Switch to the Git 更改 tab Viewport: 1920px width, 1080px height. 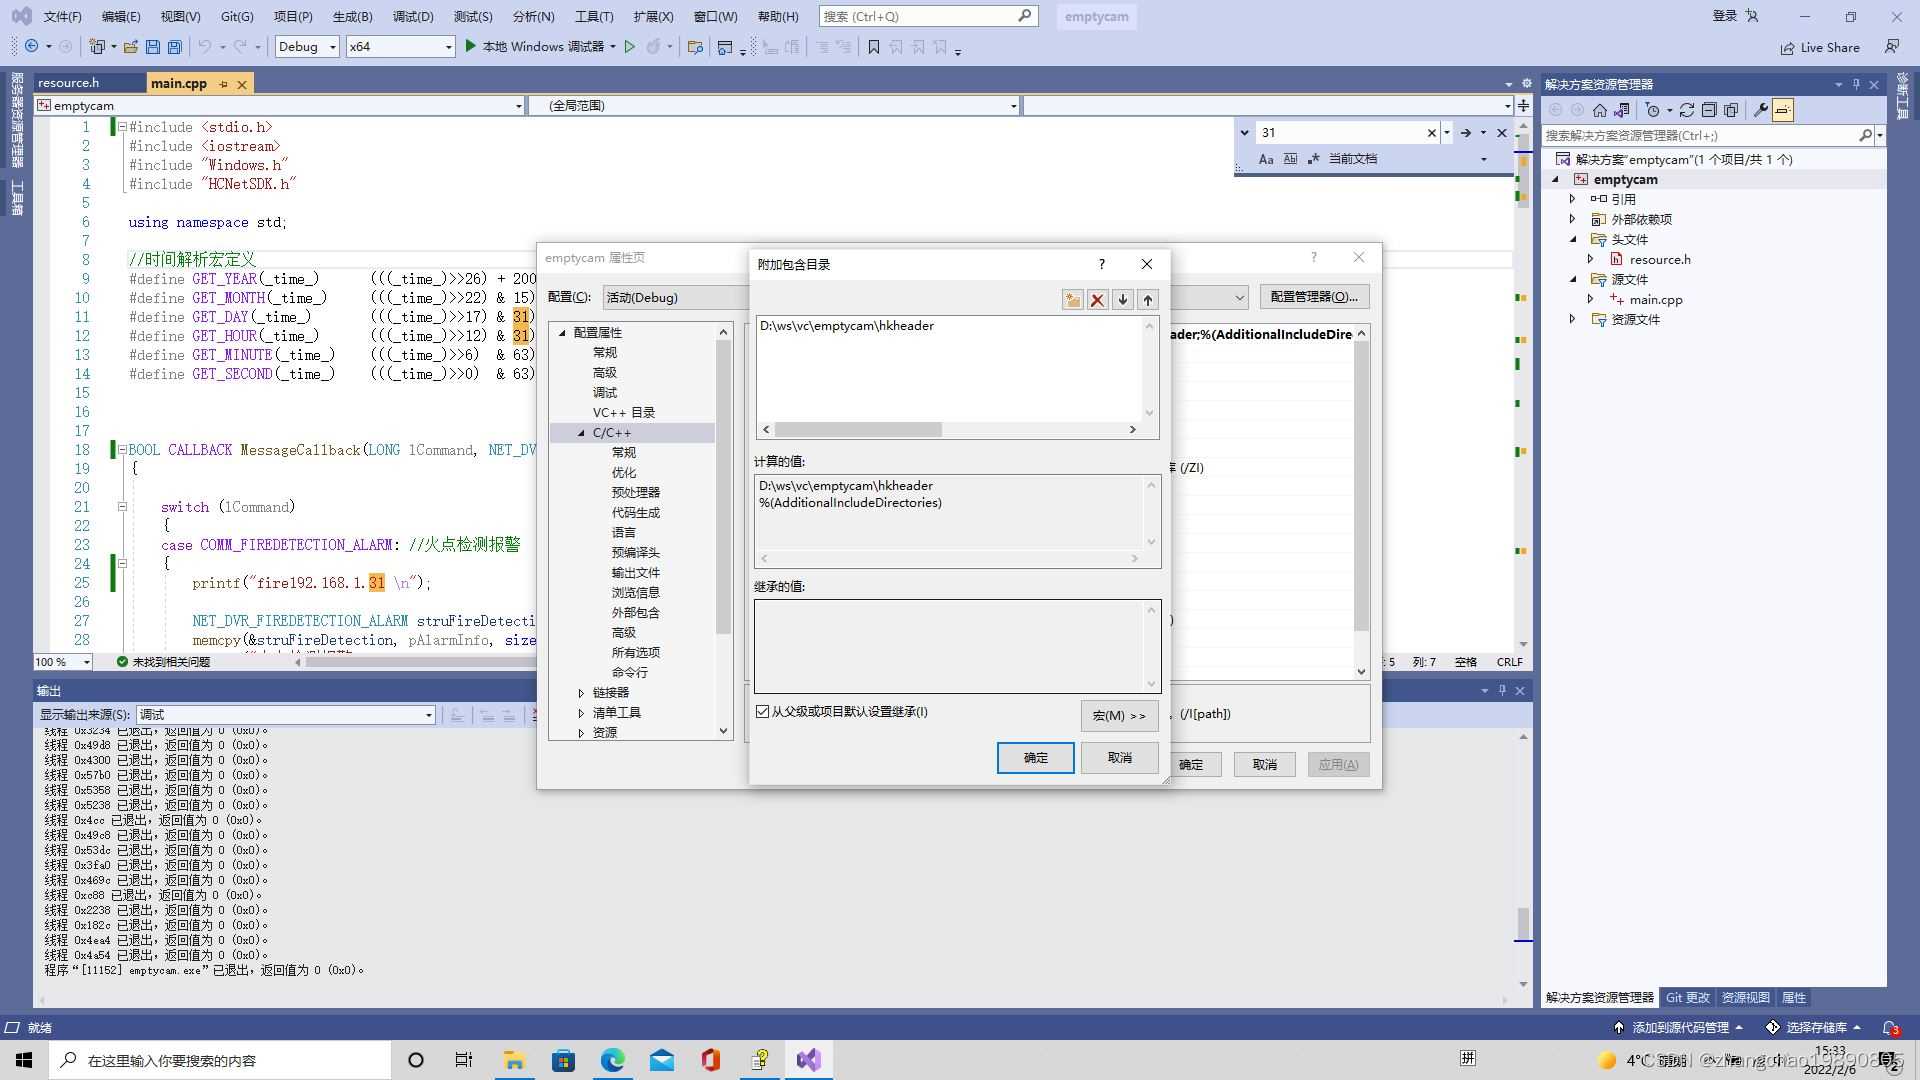1687,997
